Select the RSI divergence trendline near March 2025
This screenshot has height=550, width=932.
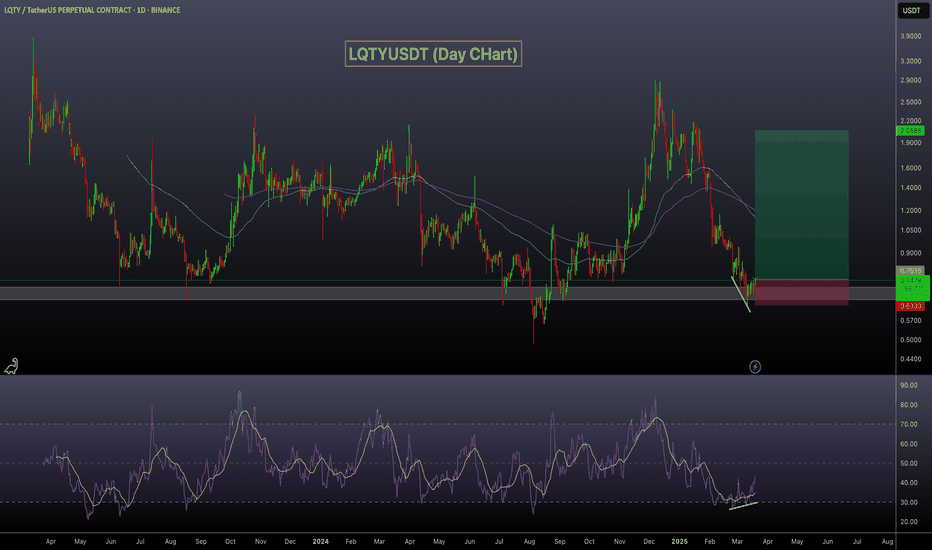(x=744, y=506)
